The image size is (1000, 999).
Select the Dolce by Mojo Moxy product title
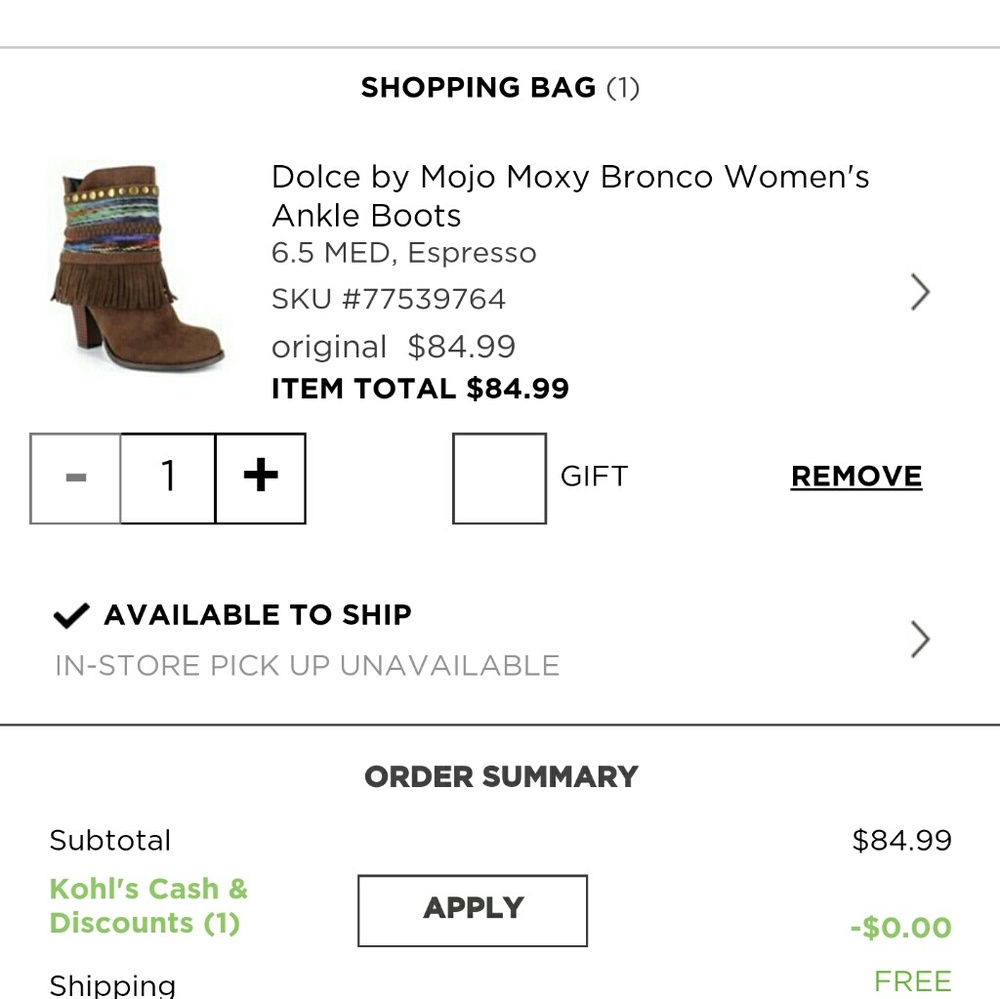coord(571,195)
